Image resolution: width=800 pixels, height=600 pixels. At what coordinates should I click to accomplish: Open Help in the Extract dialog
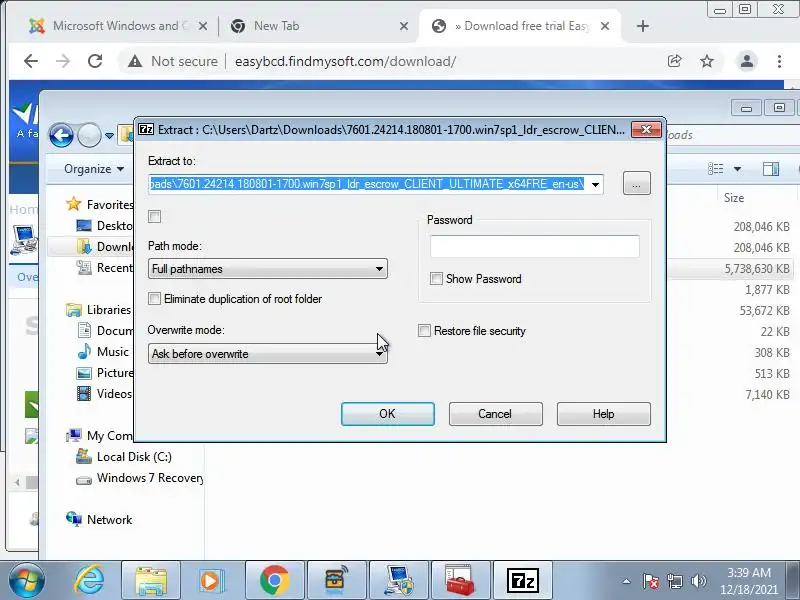[x=604, y=414]
